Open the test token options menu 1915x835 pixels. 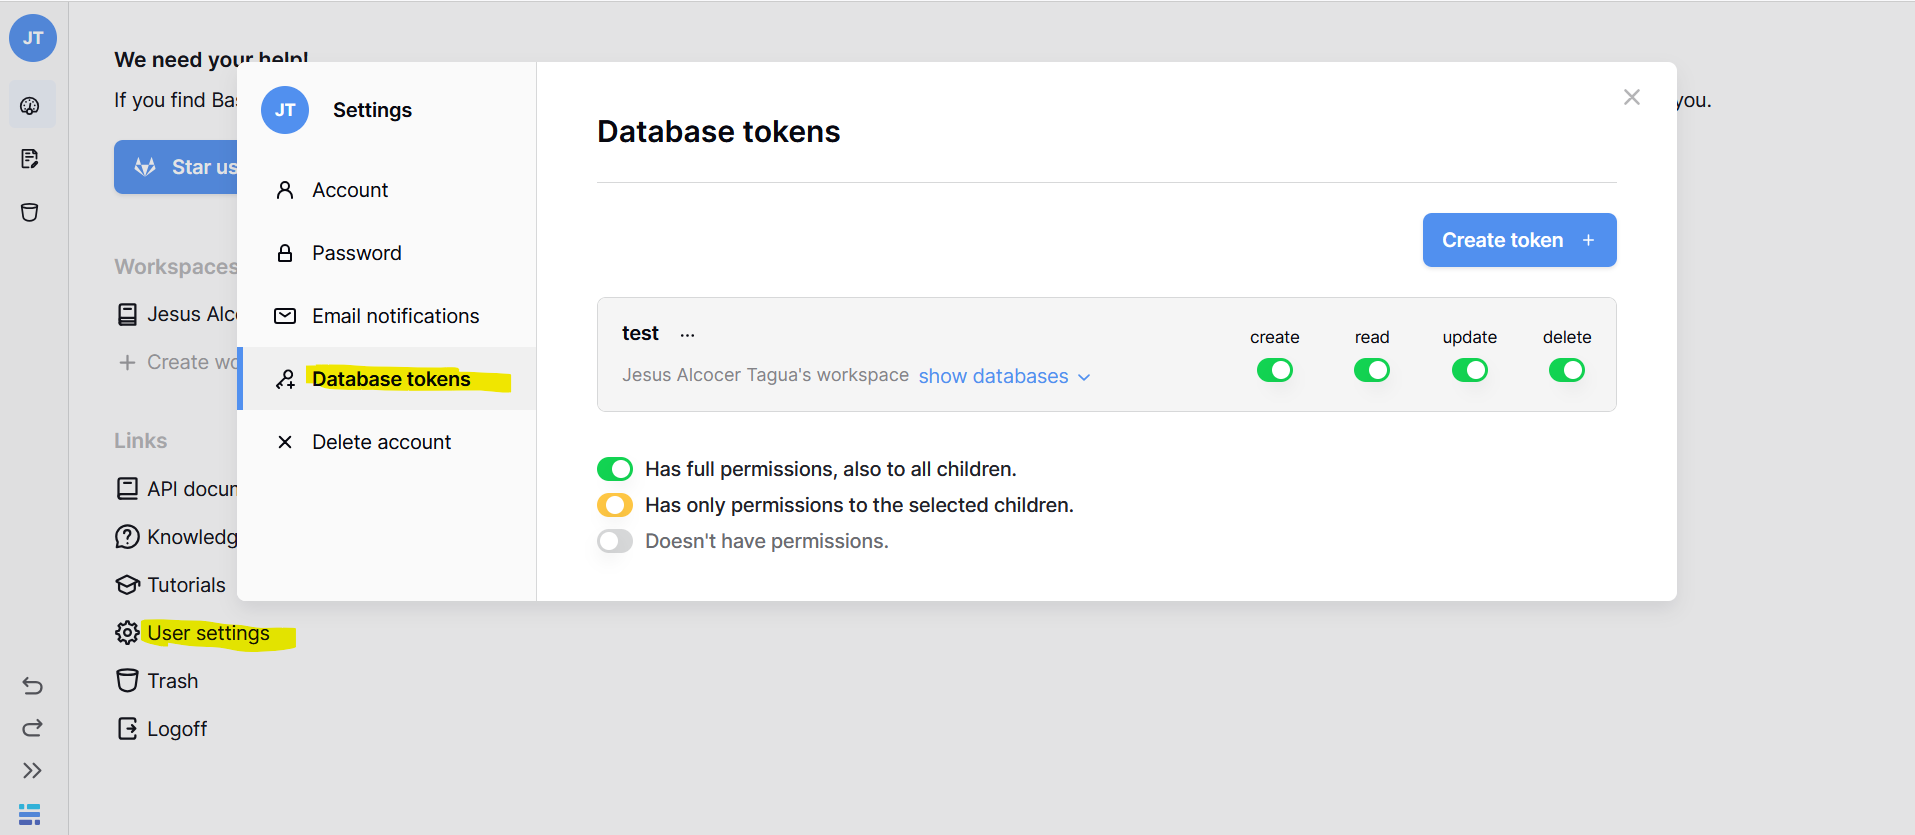(687, 335)
